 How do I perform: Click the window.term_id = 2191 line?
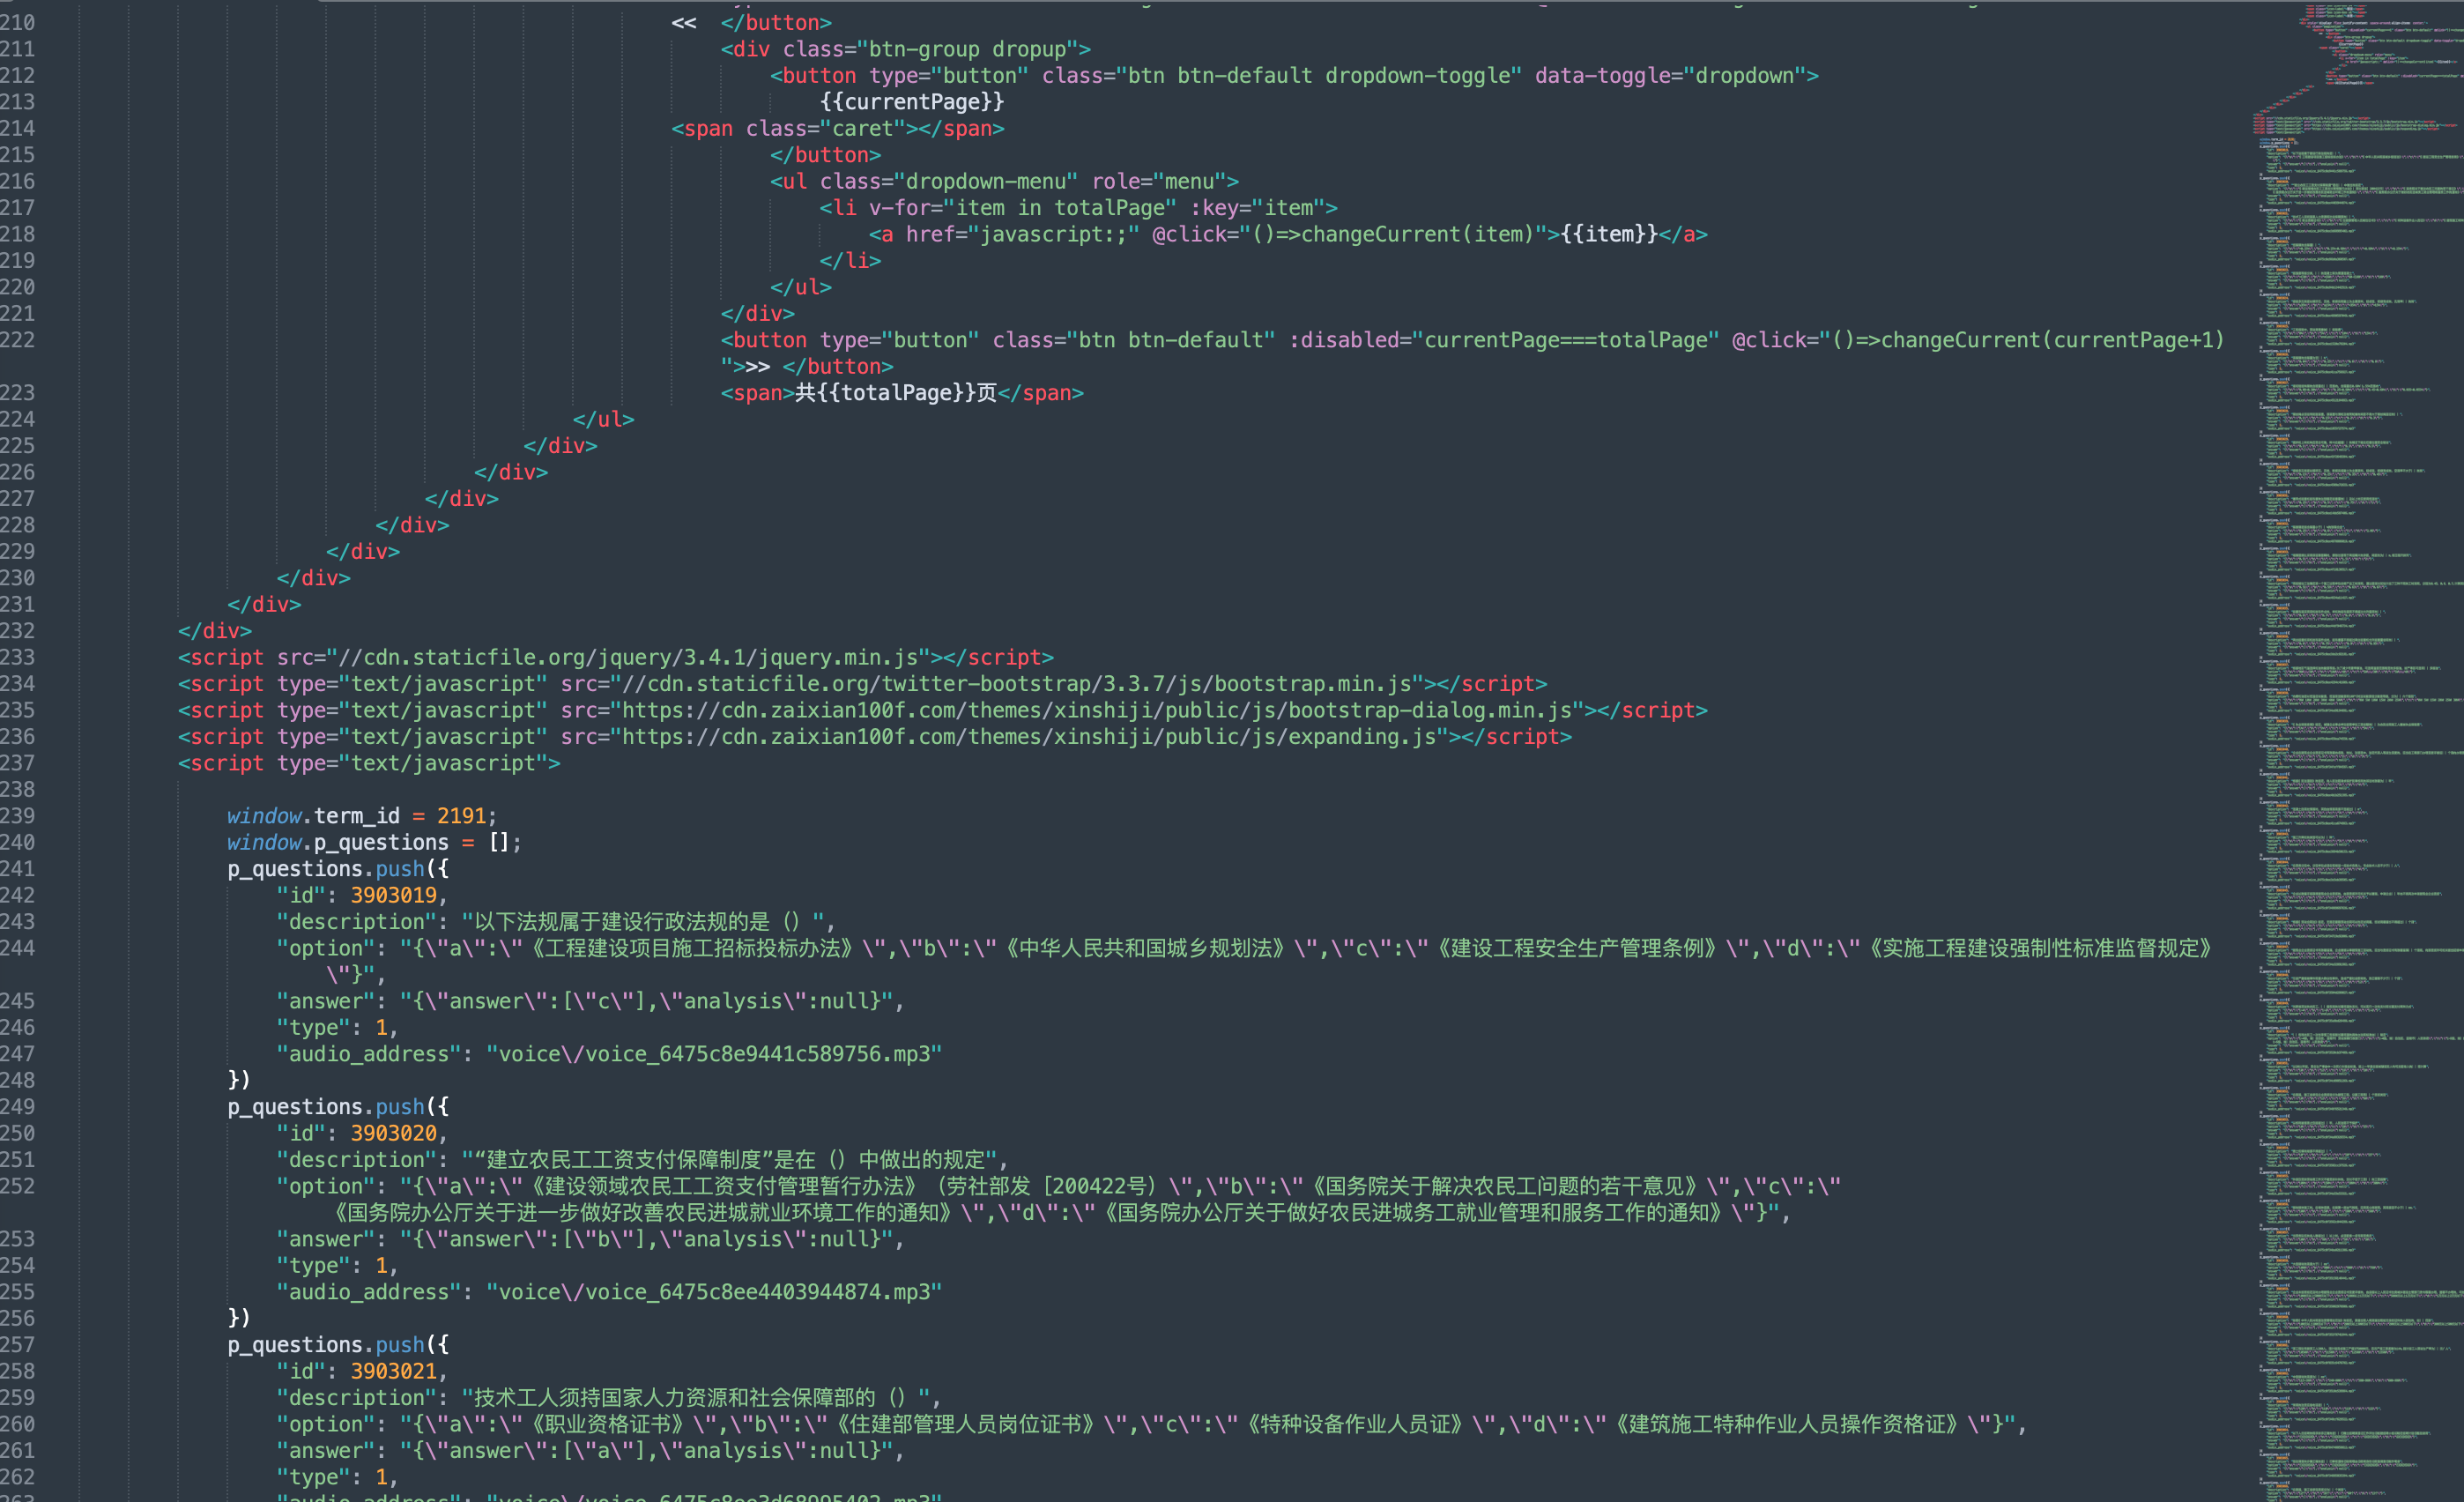click(361, 816)
